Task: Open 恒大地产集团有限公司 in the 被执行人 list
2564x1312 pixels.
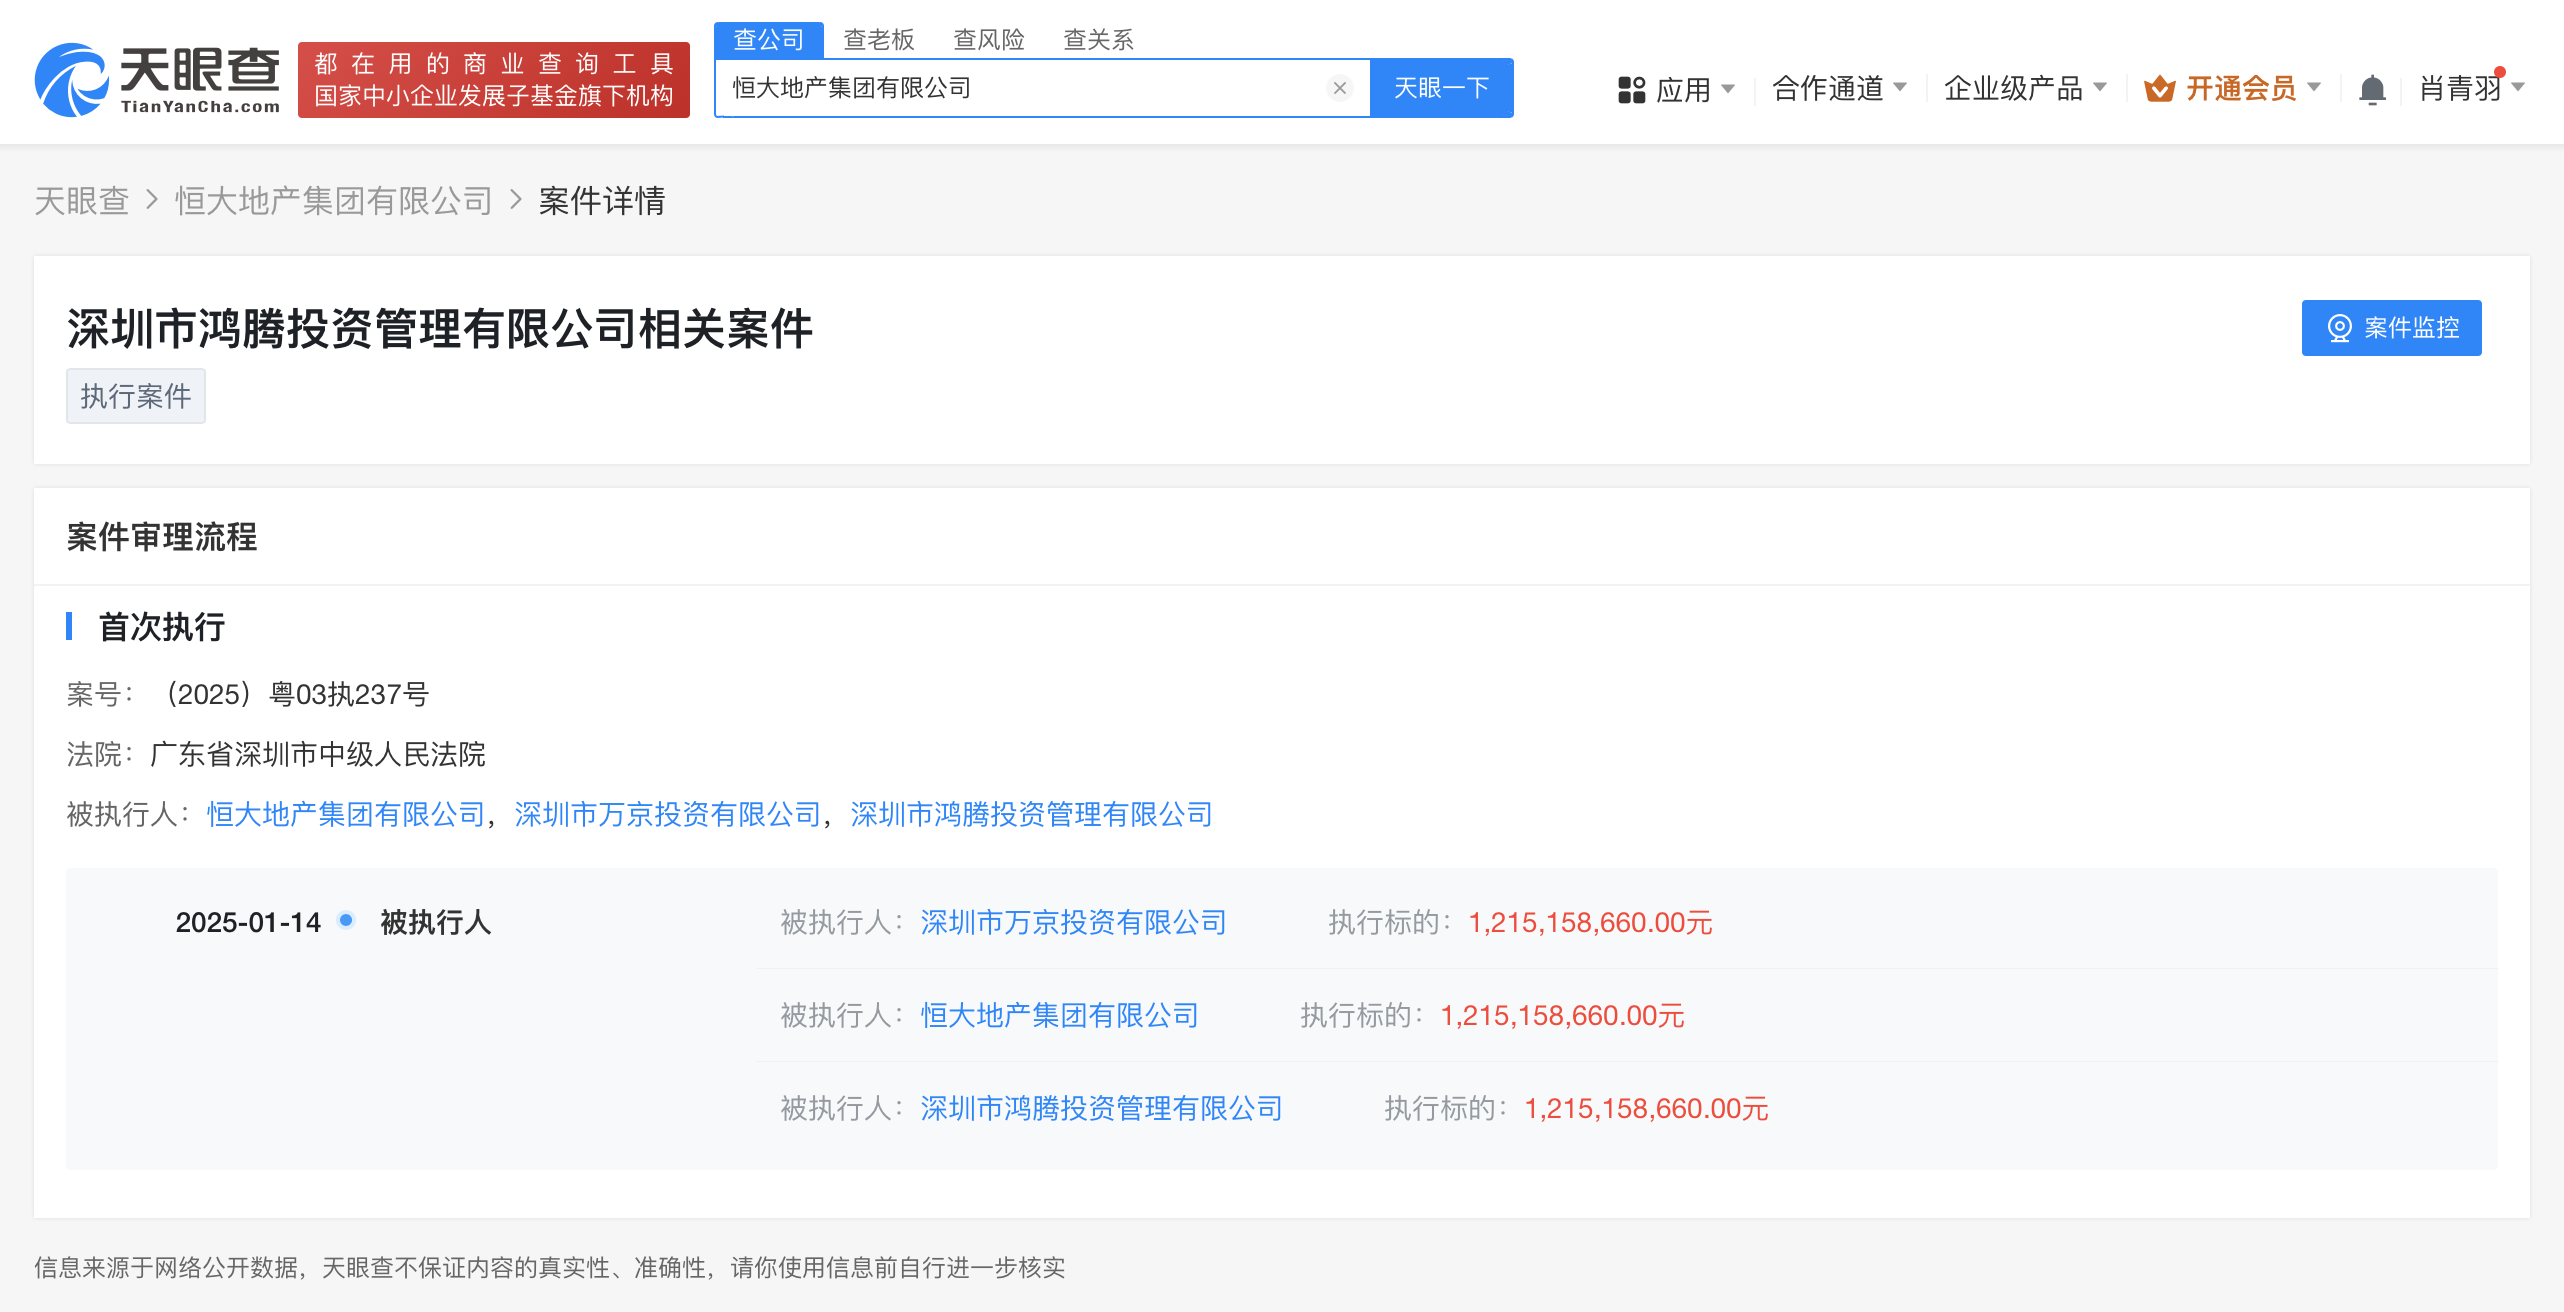Action: 346,814
